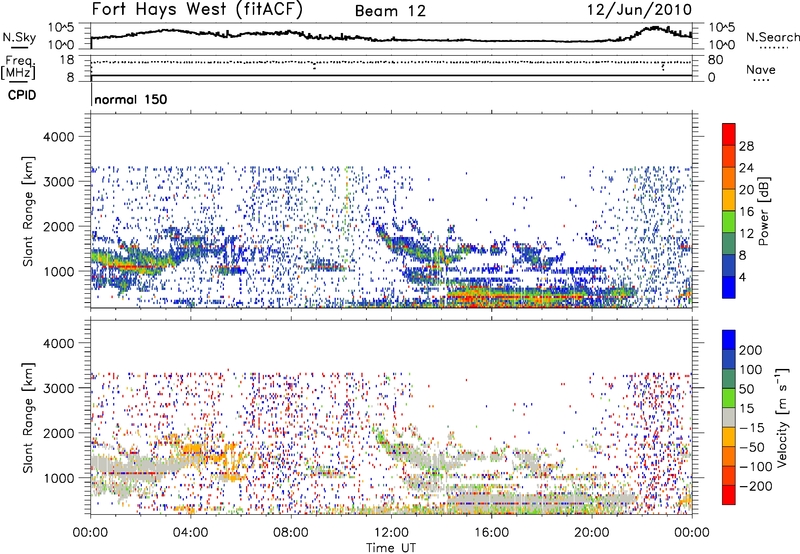Pick the gray segment of Velocity colorbar
The image size is (800, 554).
pyautogui.click(x=729, y=417)
